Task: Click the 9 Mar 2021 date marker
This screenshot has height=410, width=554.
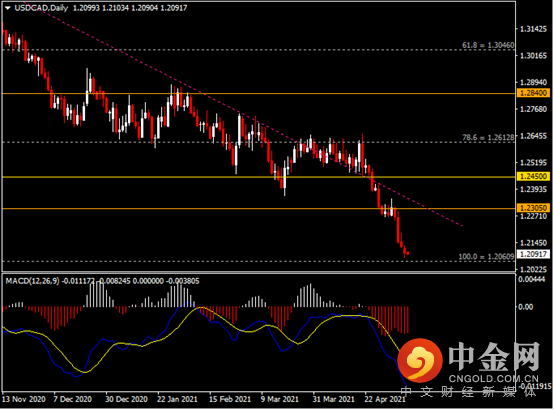Action: (279, 399)
